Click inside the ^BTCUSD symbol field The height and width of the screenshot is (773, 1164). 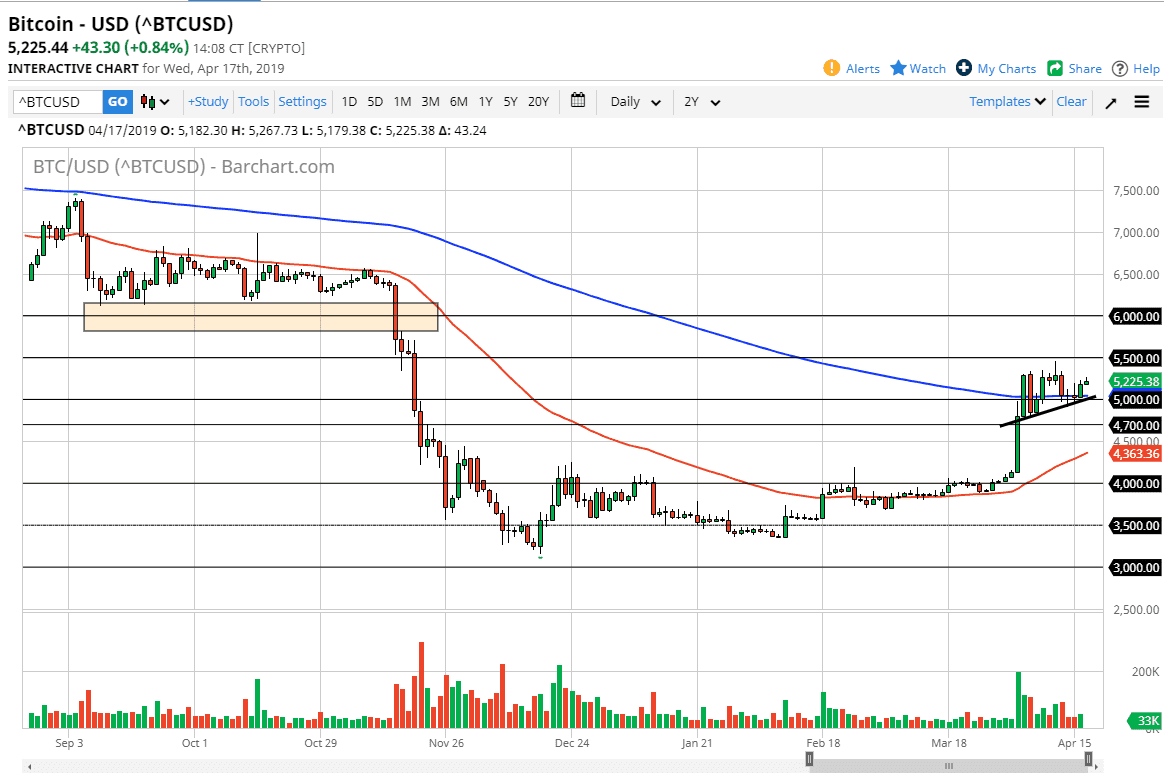pos(55,101)
